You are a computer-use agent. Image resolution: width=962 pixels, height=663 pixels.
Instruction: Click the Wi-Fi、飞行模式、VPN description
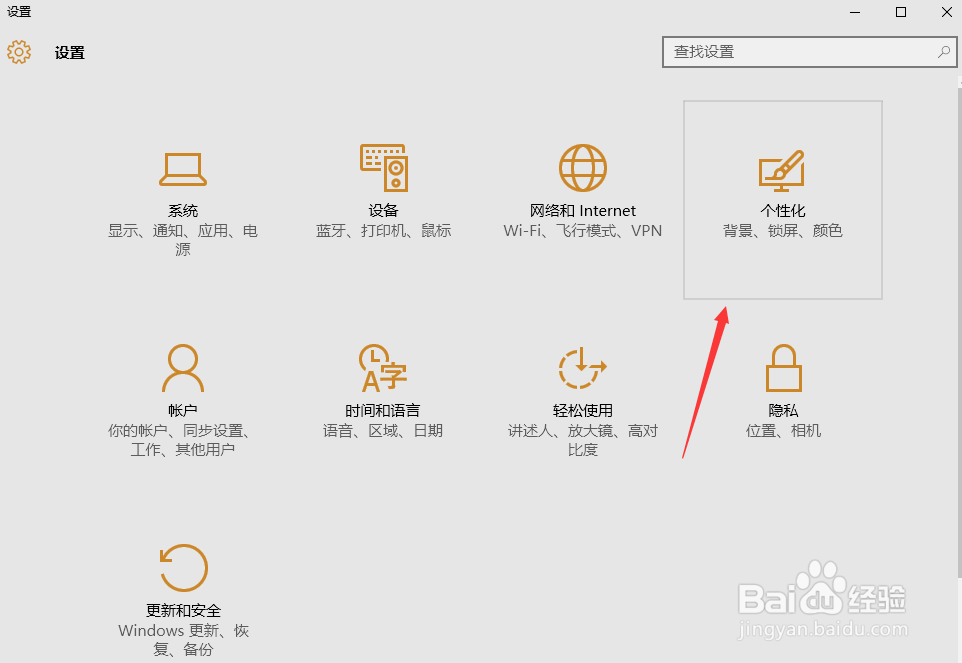click(x=582, y=230)
